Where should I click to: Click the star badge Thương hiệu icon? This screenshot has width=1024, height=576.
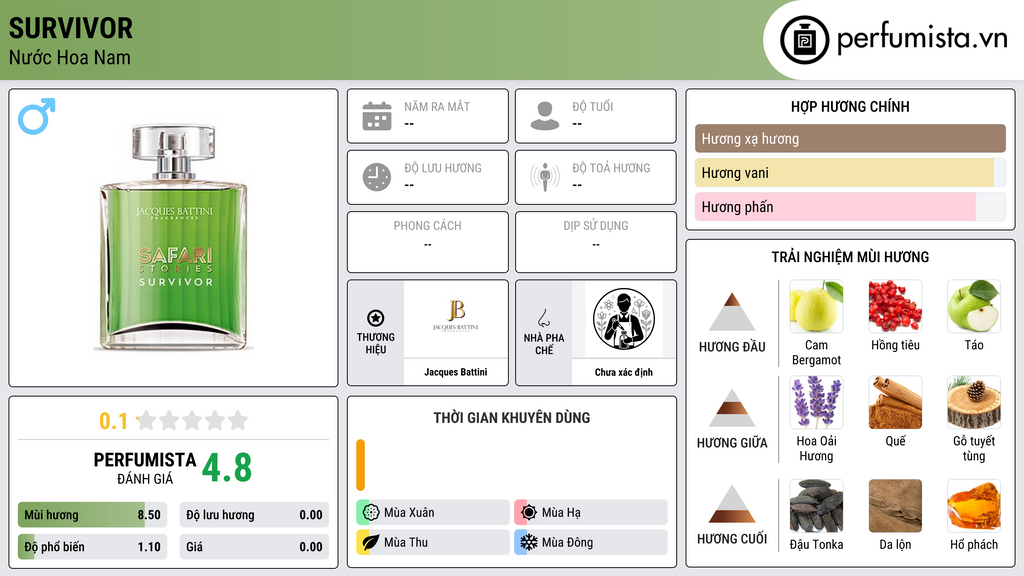coord(376,318)
